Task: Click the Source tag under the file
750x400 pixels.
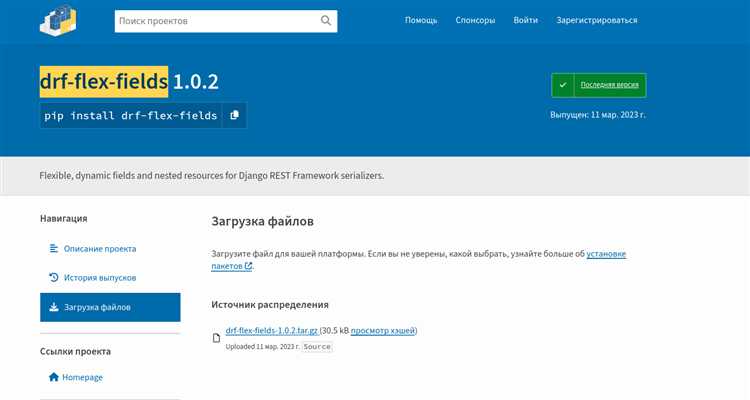Action: click(x=317, y=346)
